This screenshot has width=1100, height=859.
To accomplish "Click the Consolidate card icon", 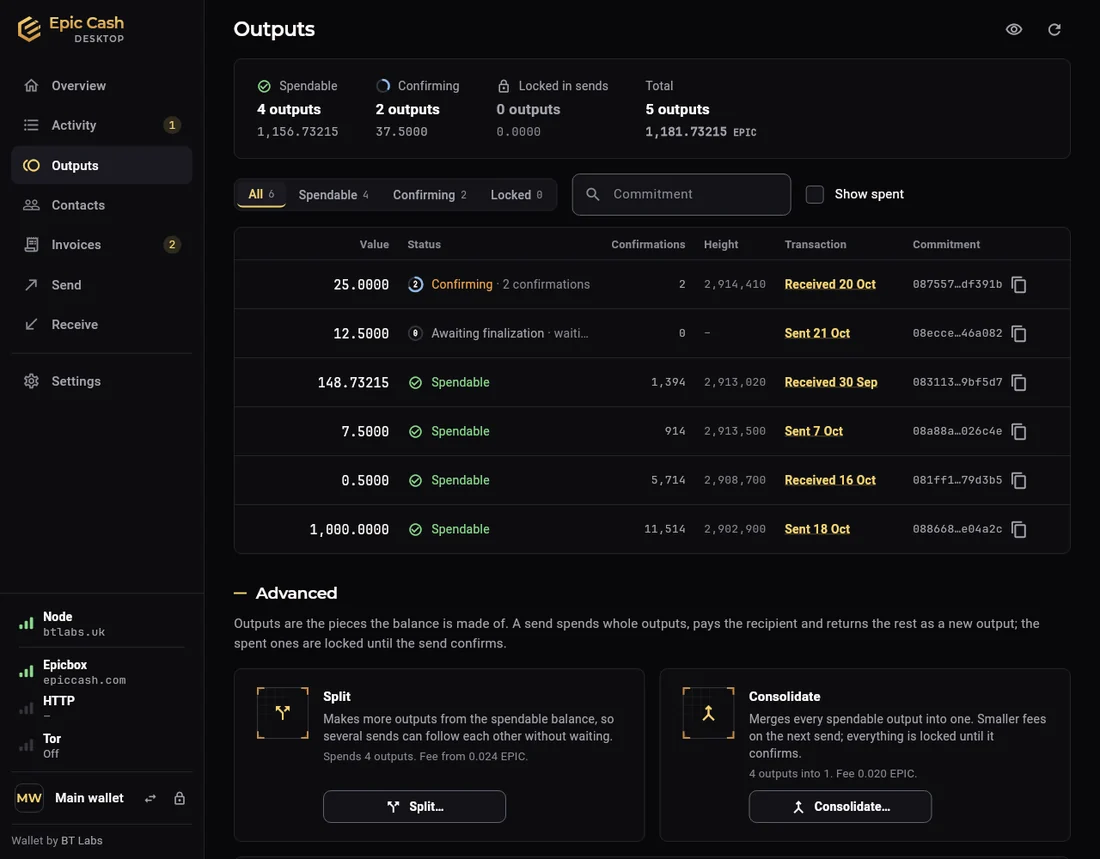I will click(x=709, y=713).
